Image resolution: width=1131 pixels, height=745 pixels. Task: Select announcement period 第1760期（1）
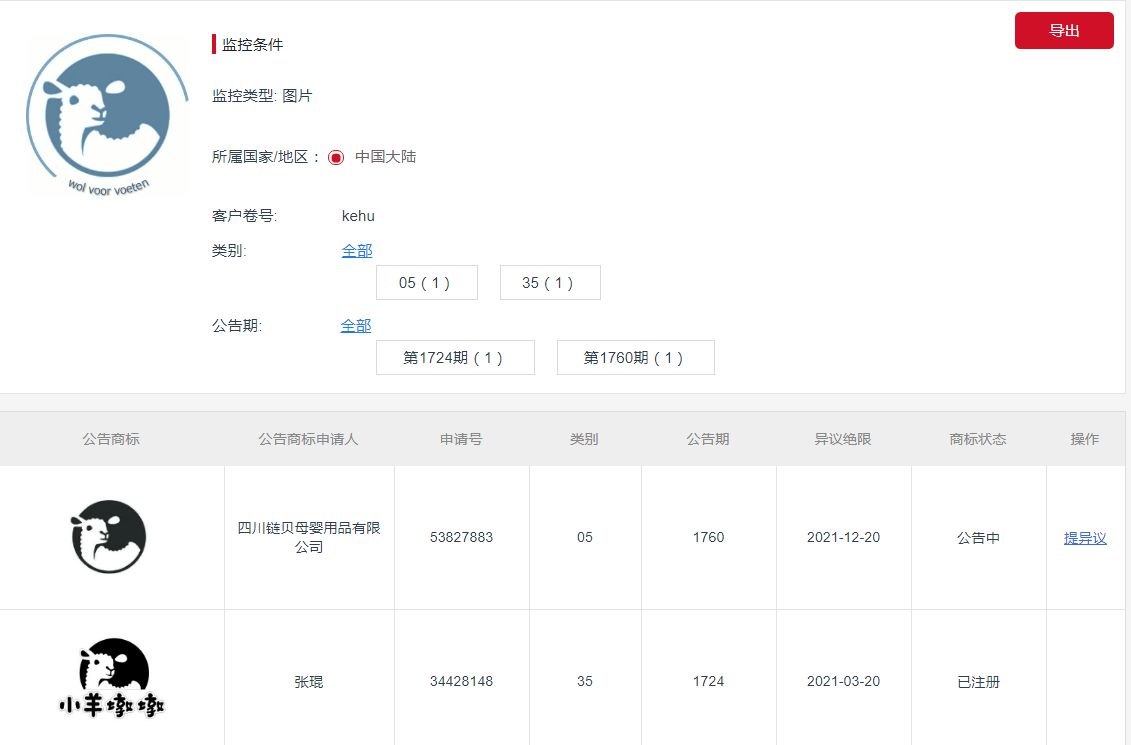[x=635, y=358]
